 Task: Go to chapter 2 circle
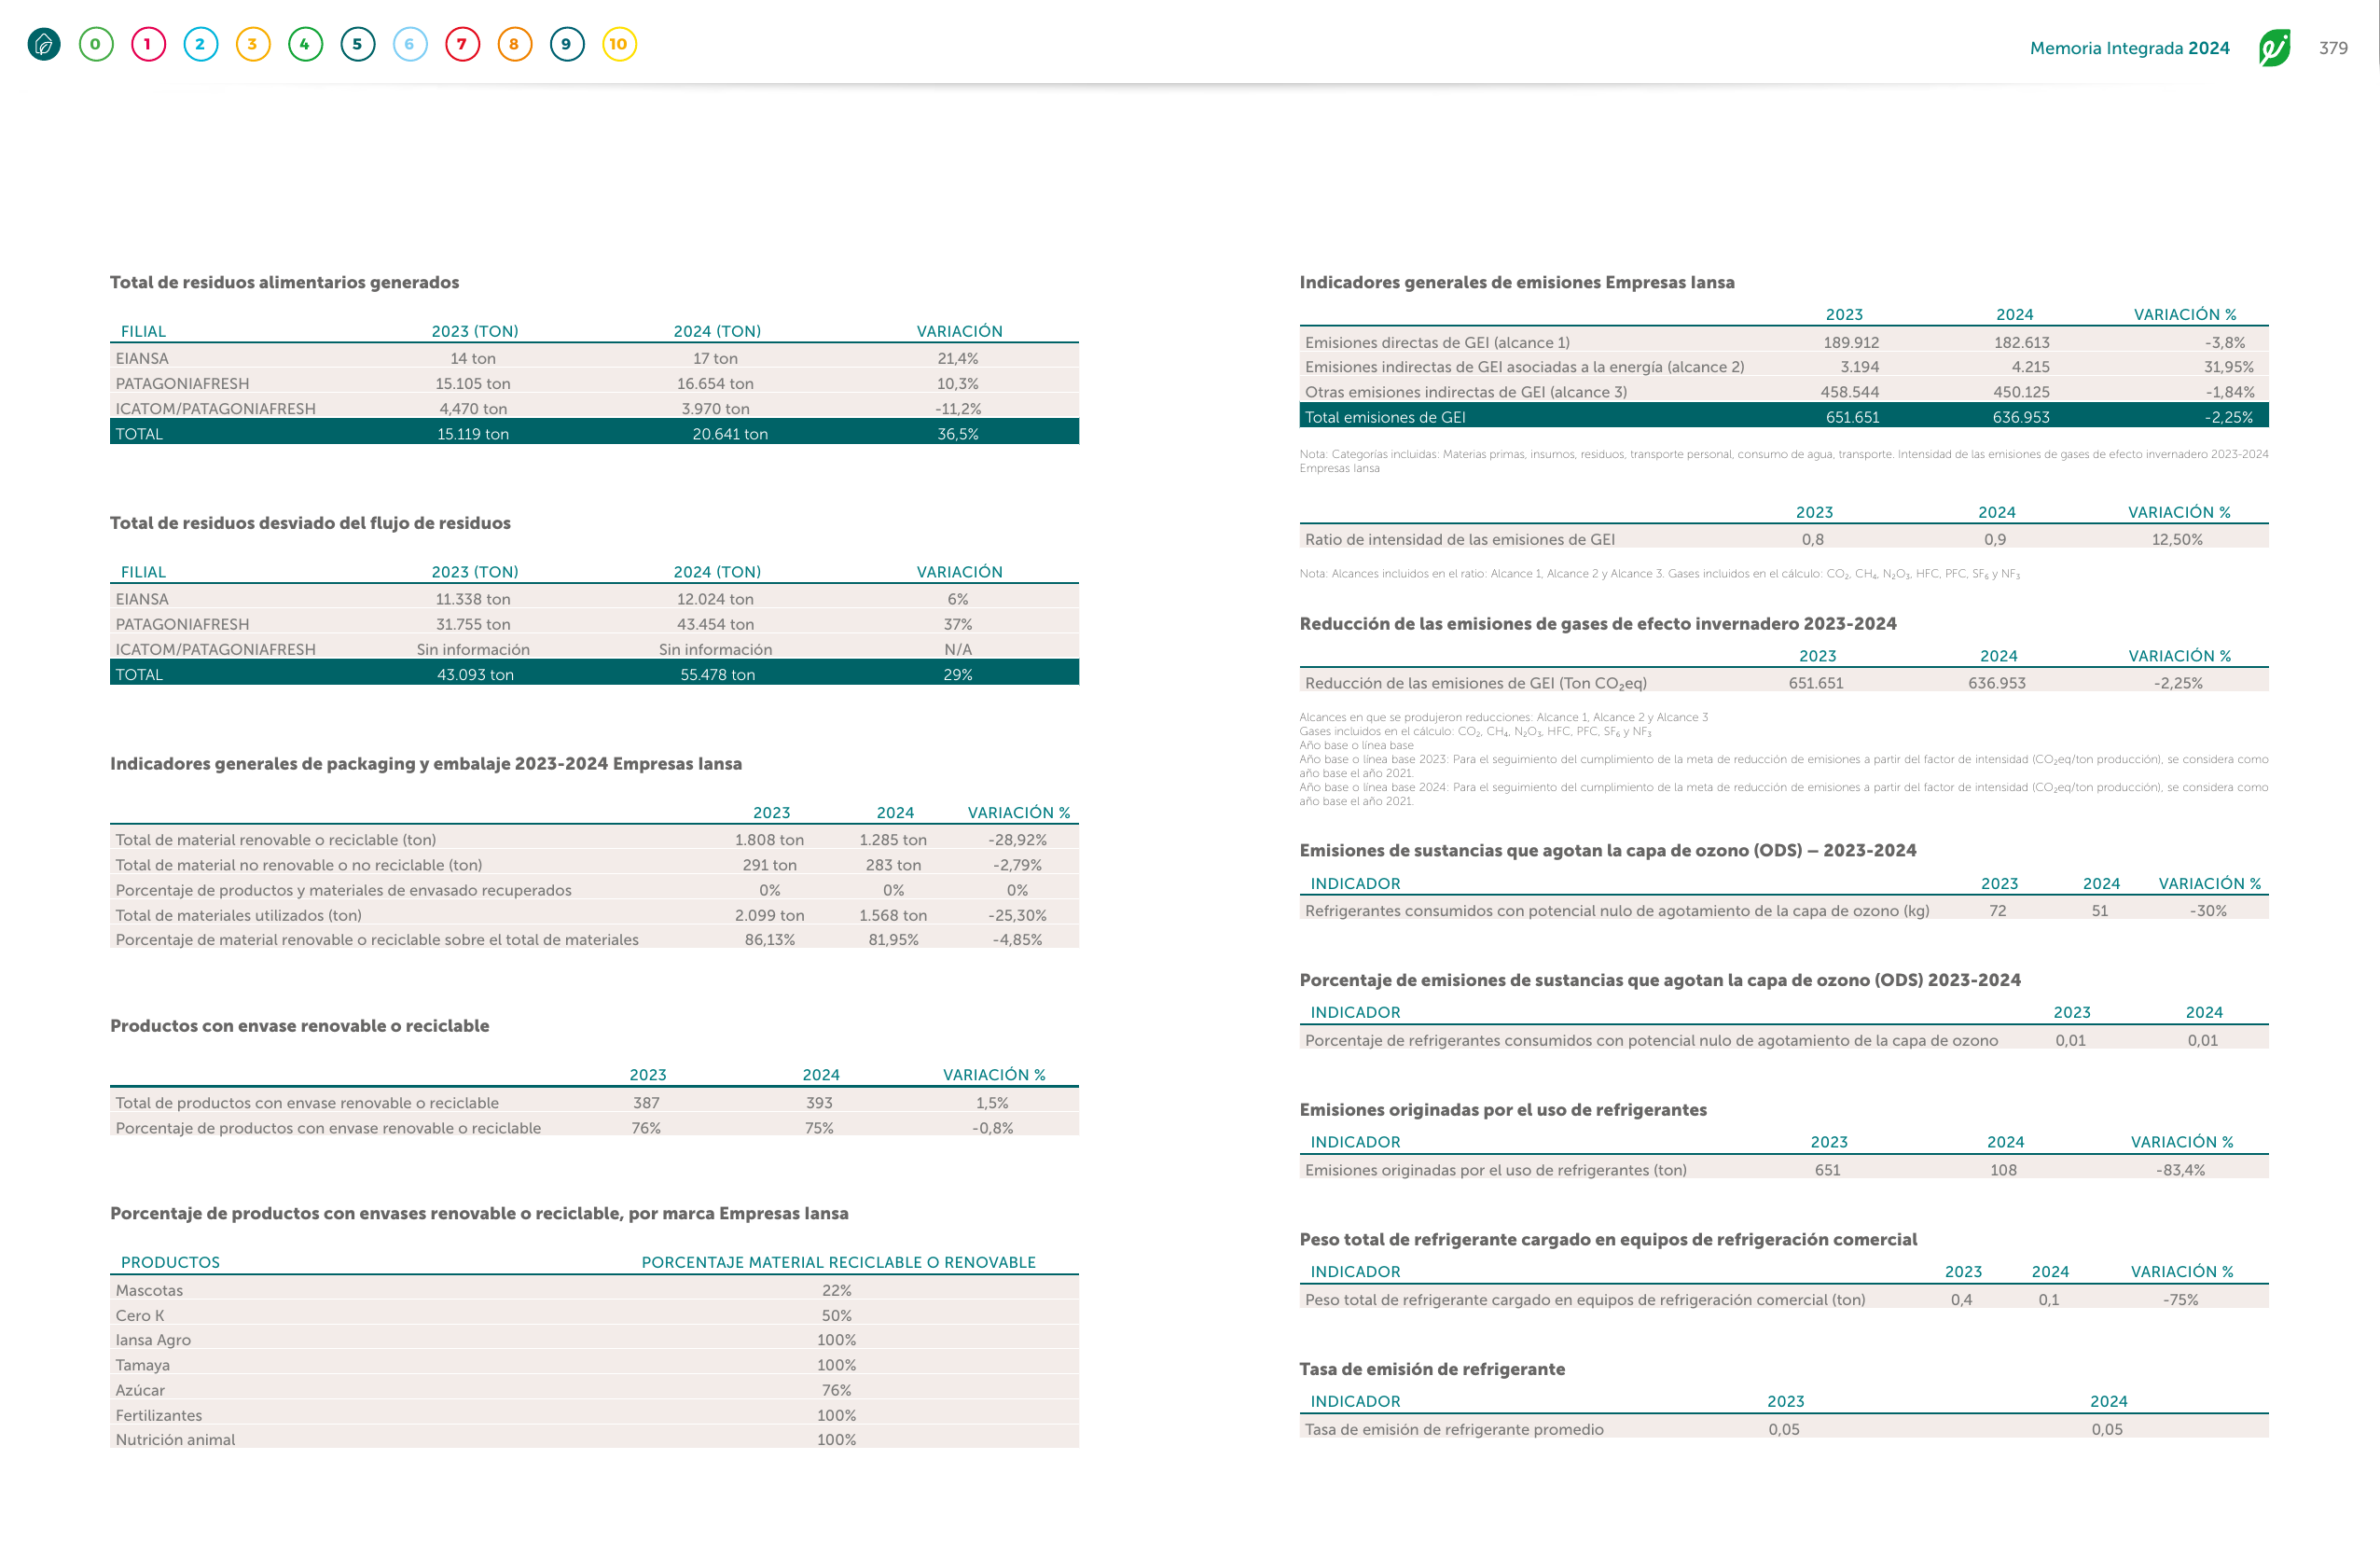[200, 44]
